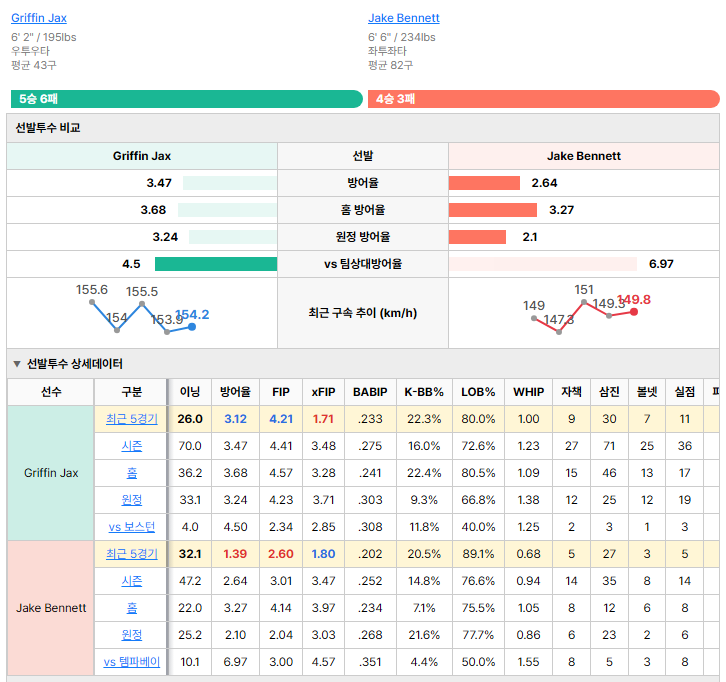Screen dimensions: 726x682
Task: Click the 구분 column header
Action: click(131, 392)
